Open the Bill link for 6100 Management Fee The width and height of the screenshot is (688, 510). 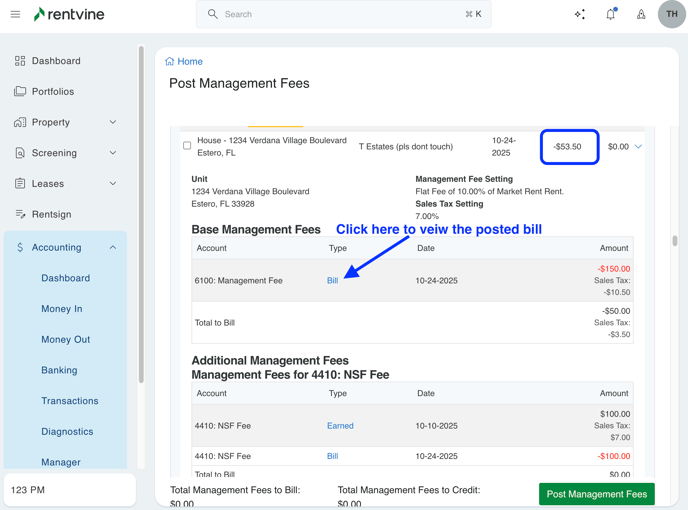[332, 281]
